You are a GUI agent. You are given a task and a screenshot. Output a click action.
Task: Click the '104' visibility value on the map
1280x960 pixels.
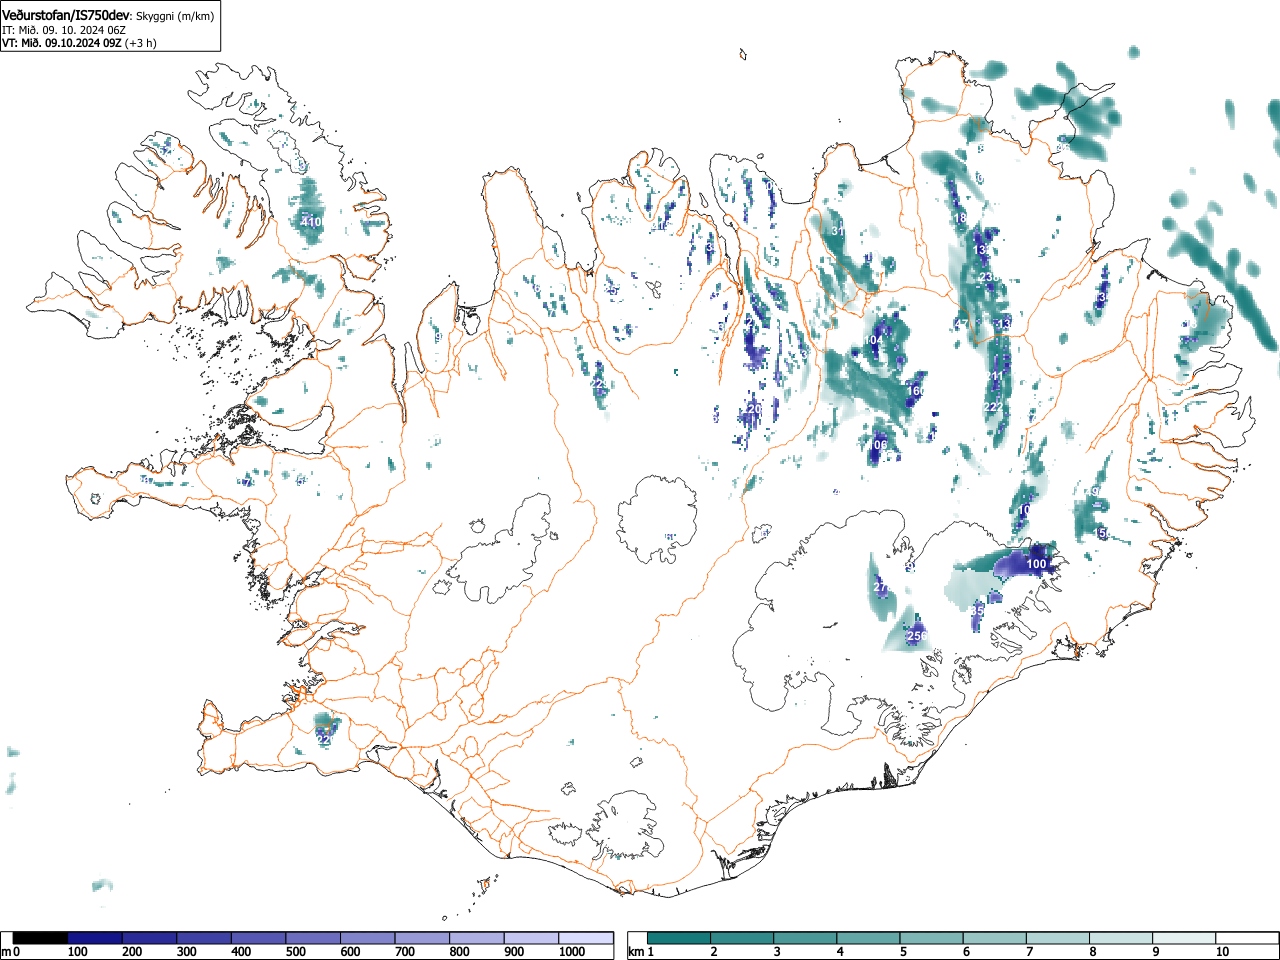pos(873,341)
